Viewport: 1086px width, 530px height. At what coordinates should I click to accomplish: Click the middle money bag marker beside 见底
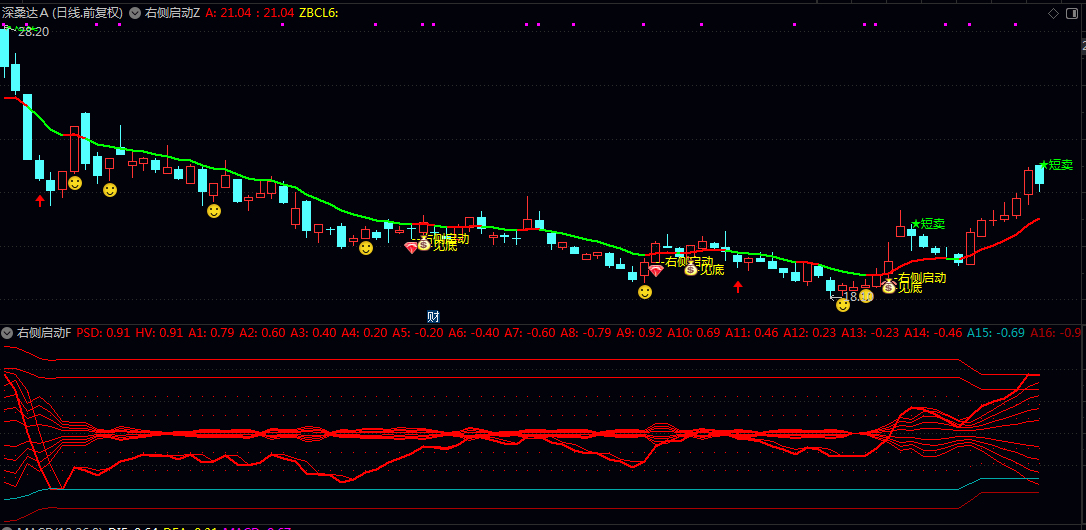click(691, 269)
